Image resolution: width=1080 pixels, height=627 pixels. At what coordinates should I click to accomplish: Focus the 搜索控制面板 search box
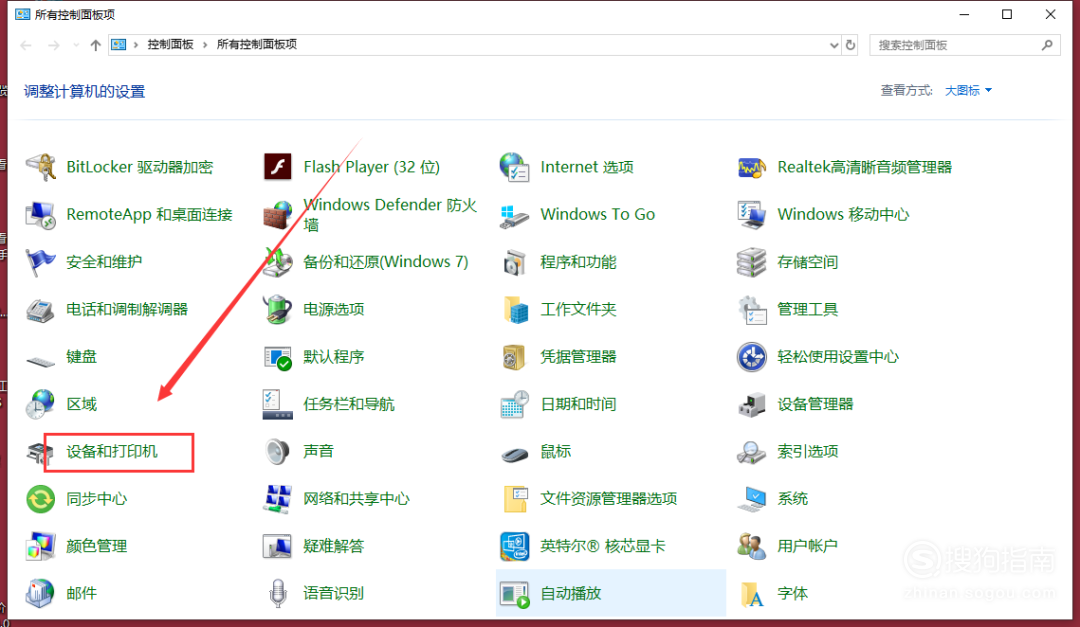(964, 45)
